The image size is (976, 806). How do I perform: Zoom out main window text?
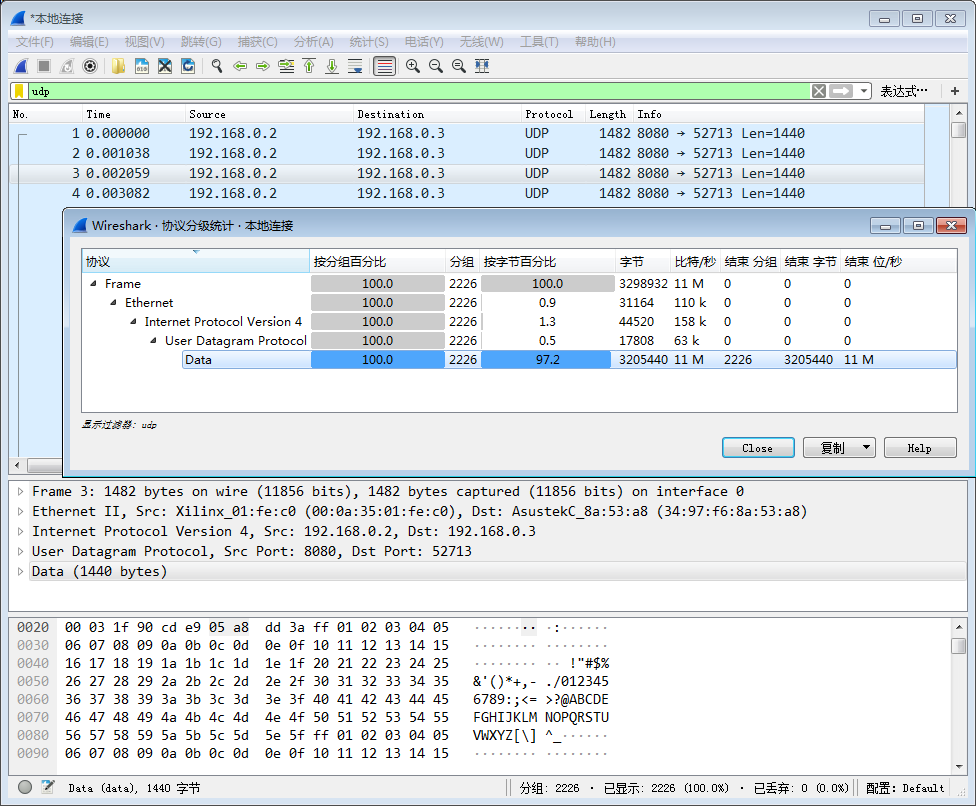436,66
